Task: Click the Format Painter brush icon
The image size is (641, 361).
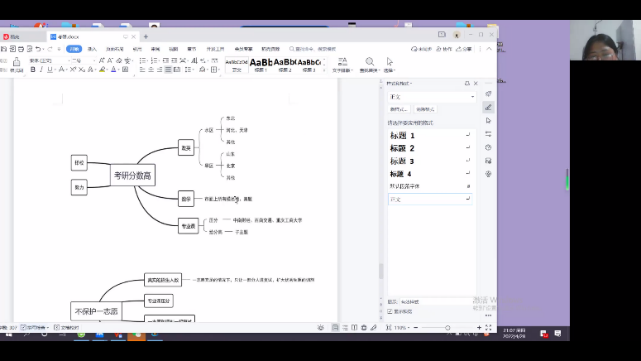Action: pyautogui.click(x=16, y=64)
